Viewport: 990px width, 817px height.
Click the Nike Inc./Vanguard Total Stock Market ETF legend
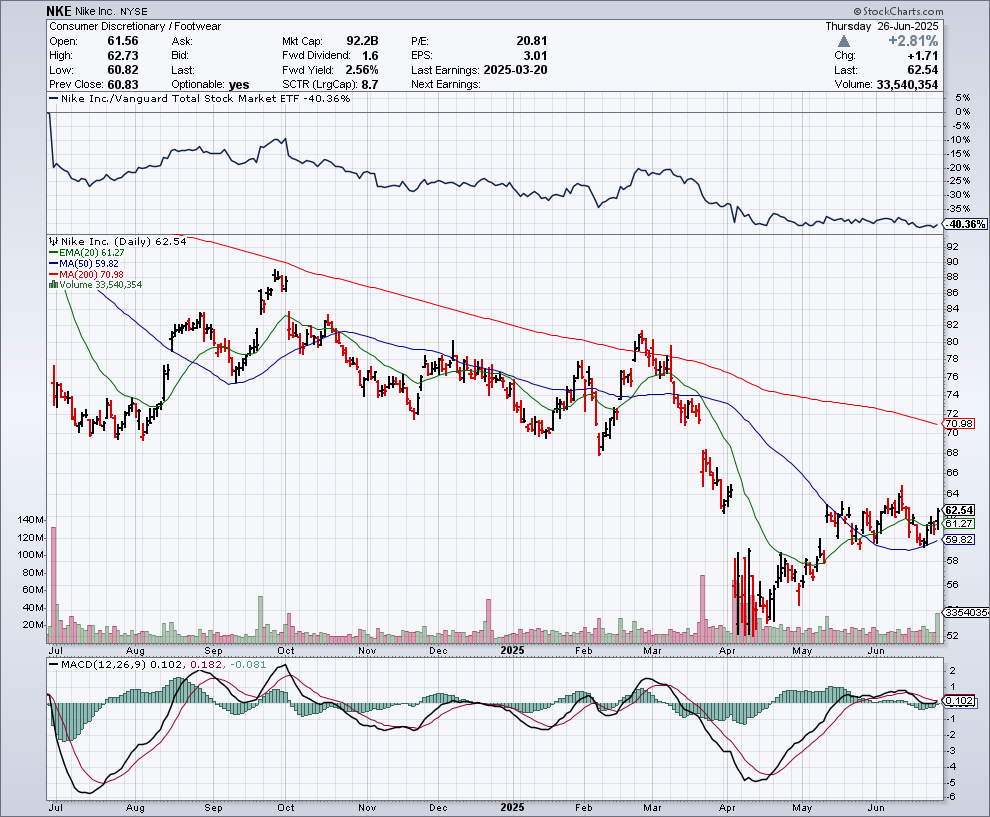coord(200,98)
